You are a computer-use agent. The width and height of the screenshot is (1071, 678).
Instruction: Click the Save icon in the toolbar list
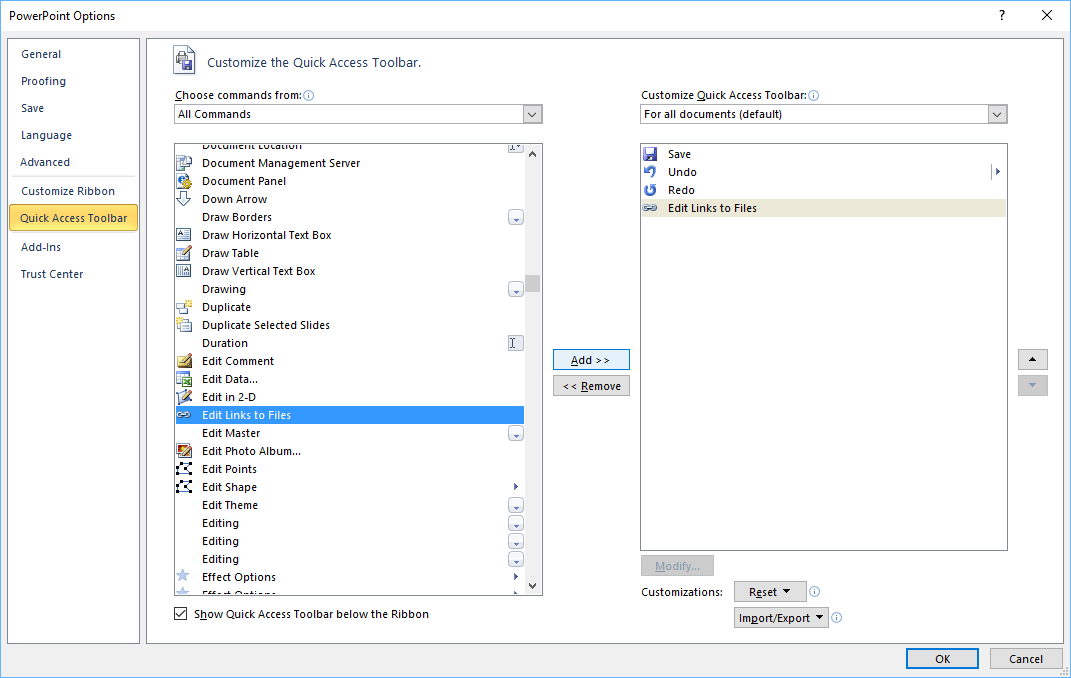[650, 154]
